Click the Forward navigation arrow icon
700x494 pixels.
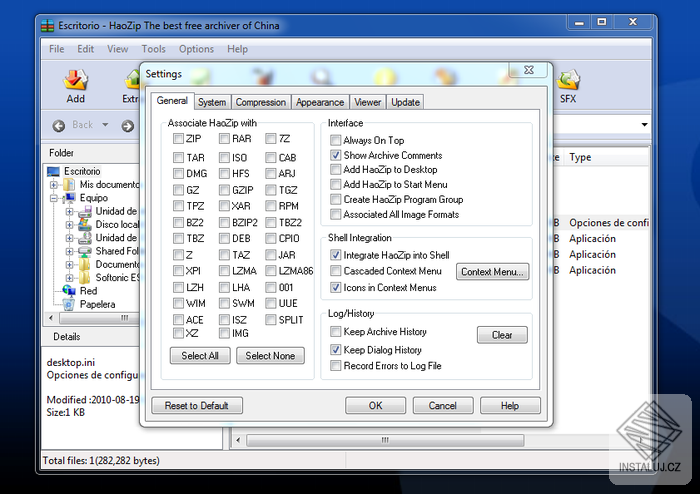pyautogui.click(x=128, y=126)
